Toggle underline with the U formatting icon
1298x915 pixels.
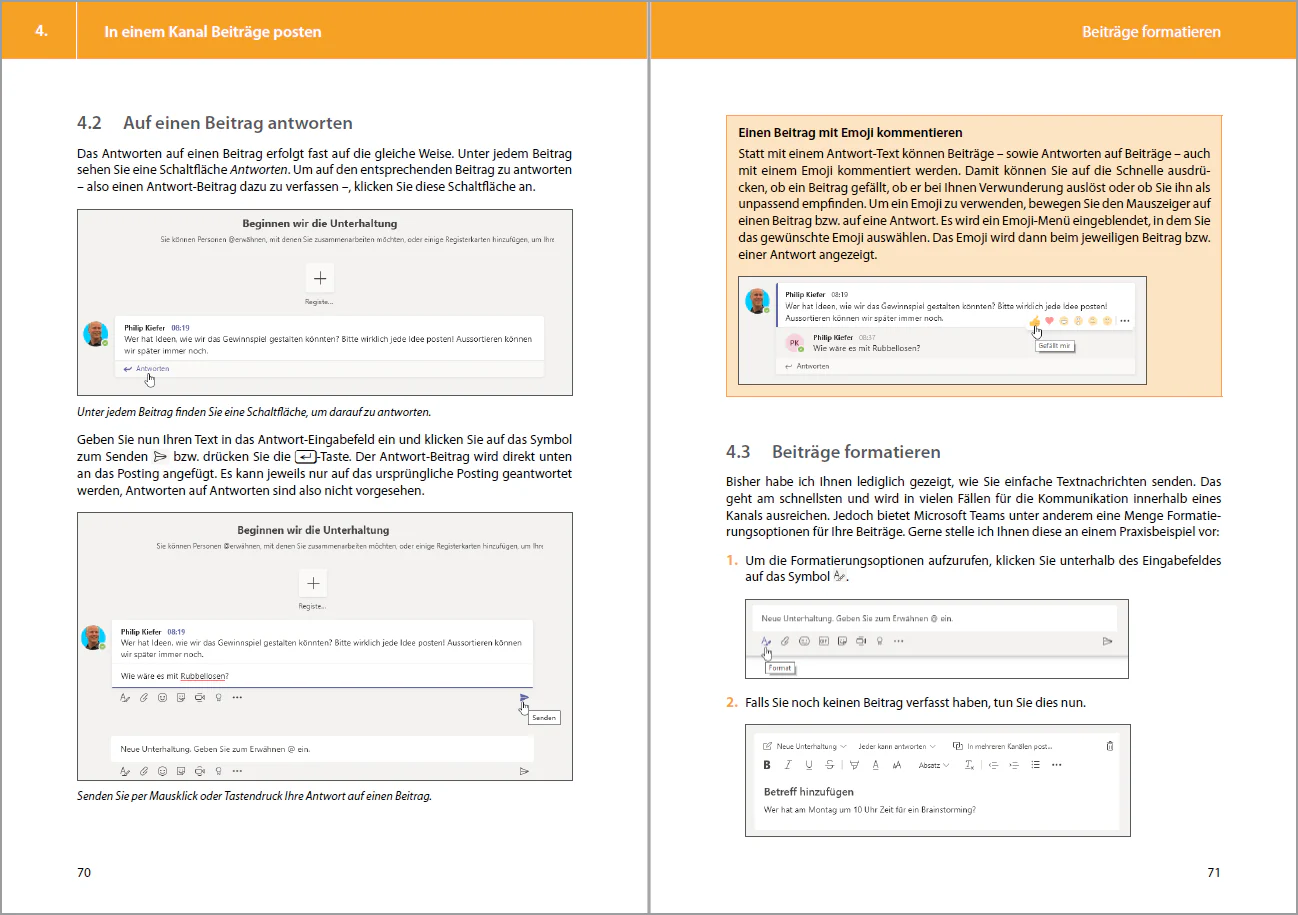pyautogui.click(x=809, y=765)
